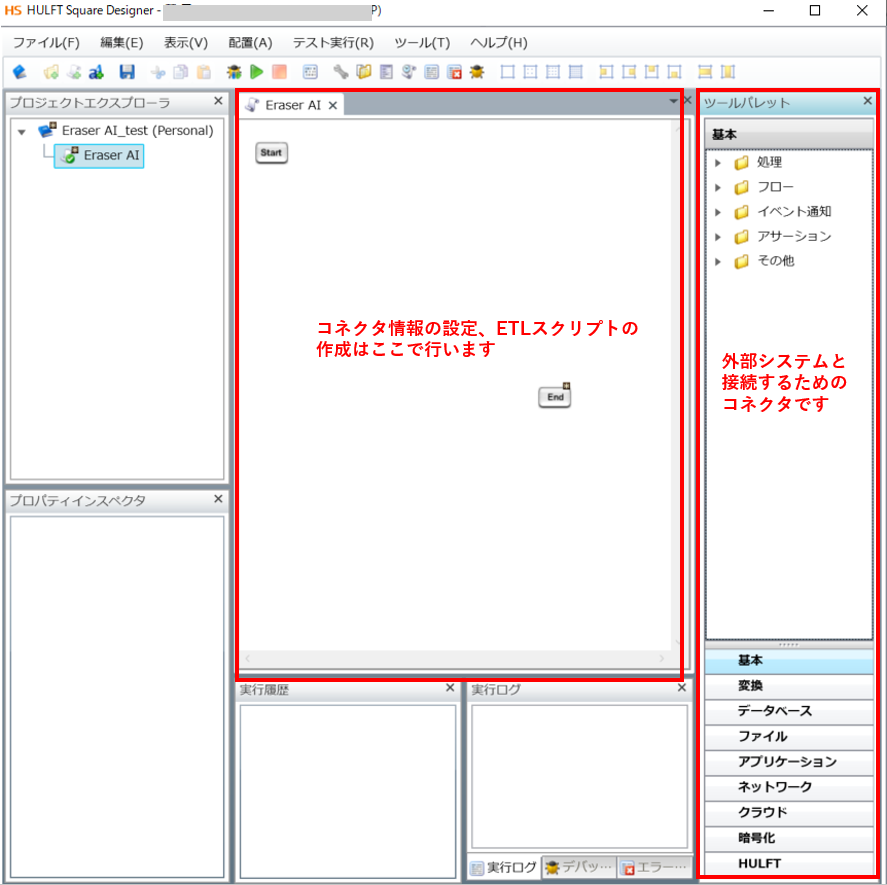
Task: Click the align top icon
Action: 652,72
